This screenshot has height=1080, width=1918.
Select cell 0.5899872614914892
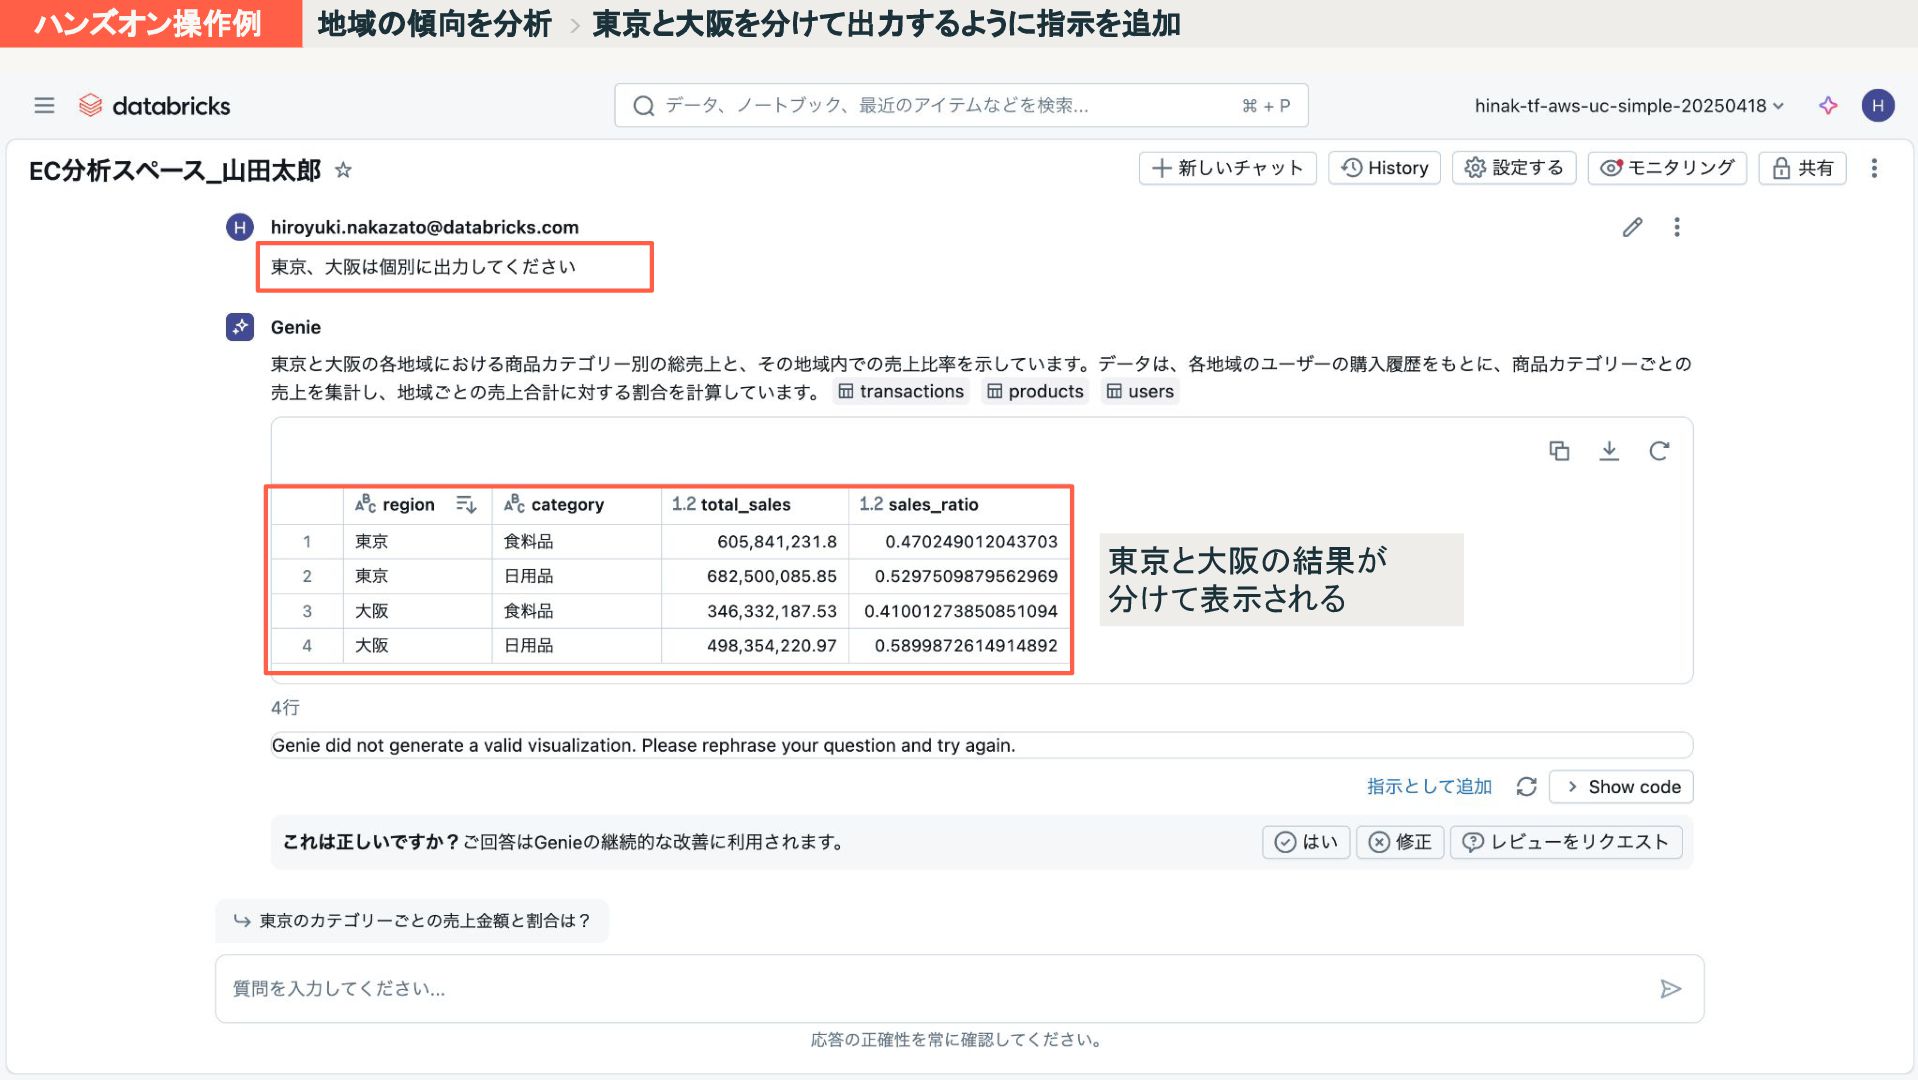tap(959, 646)
